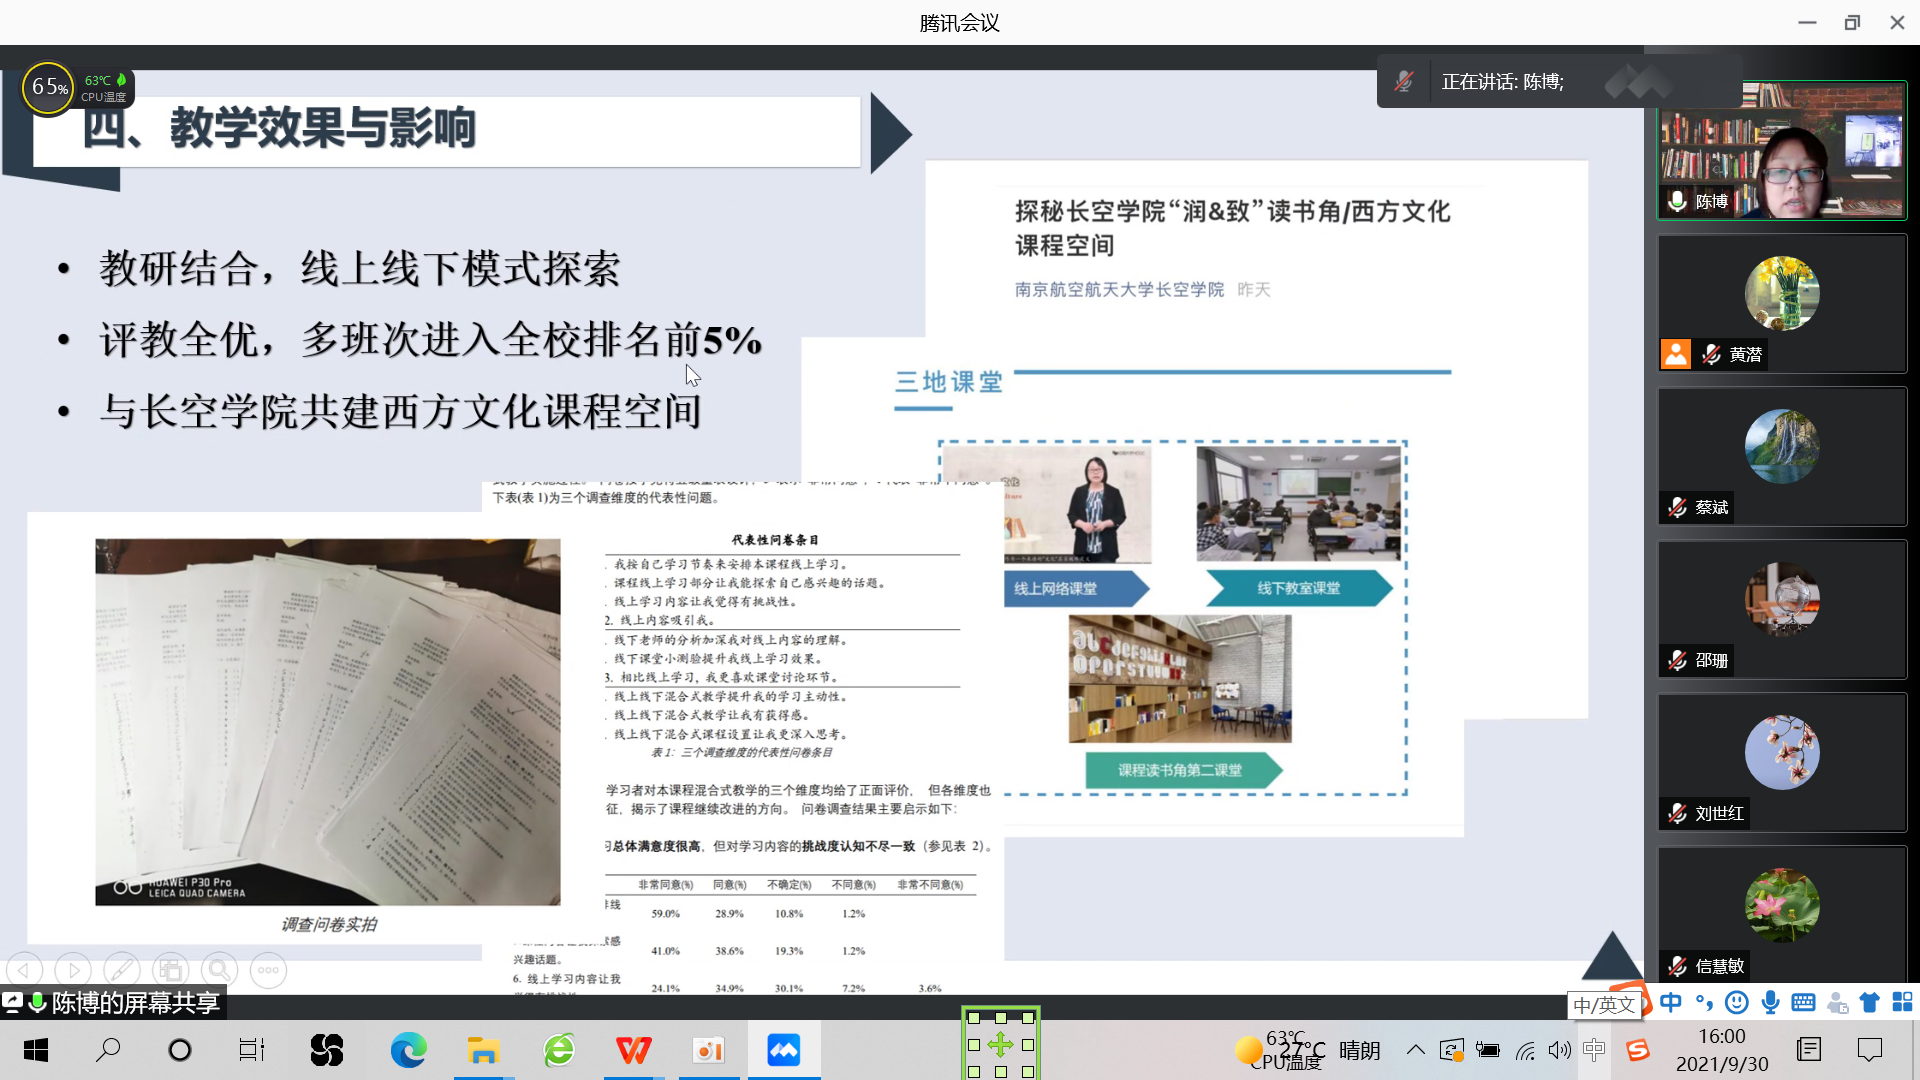This screenshot has height=1080, width=1920.
Task: Open the Sogou soft keyboard icon
Action: (x=1803, y=1002)
